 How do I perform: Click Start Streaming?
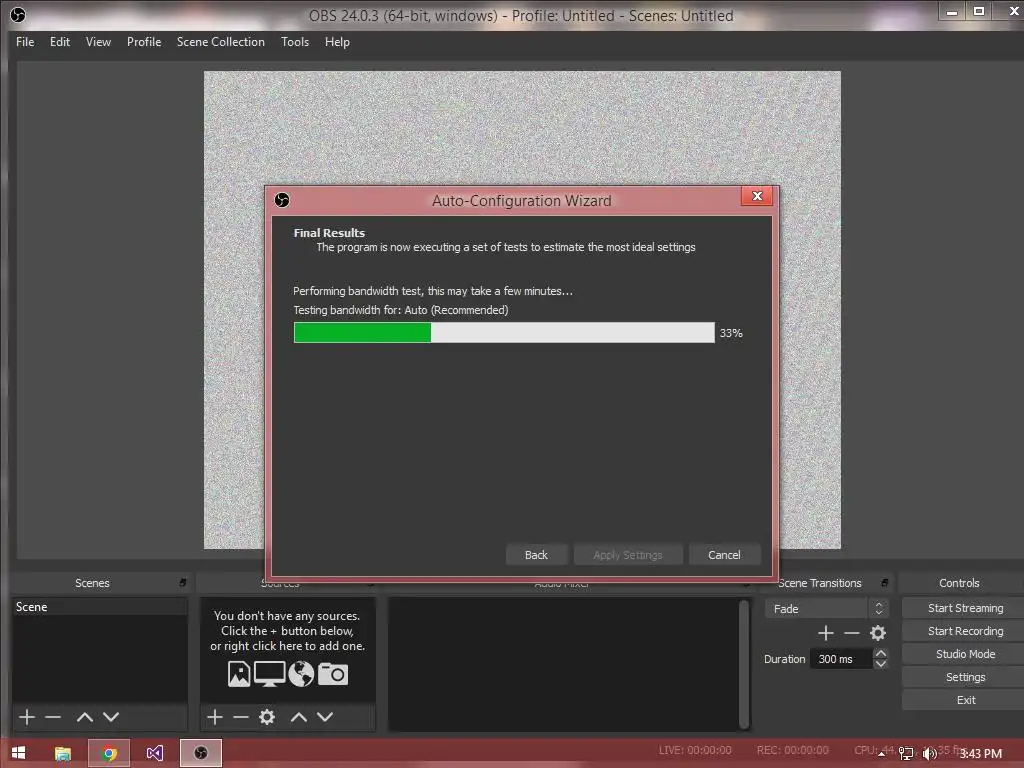(x=965, y=608)
